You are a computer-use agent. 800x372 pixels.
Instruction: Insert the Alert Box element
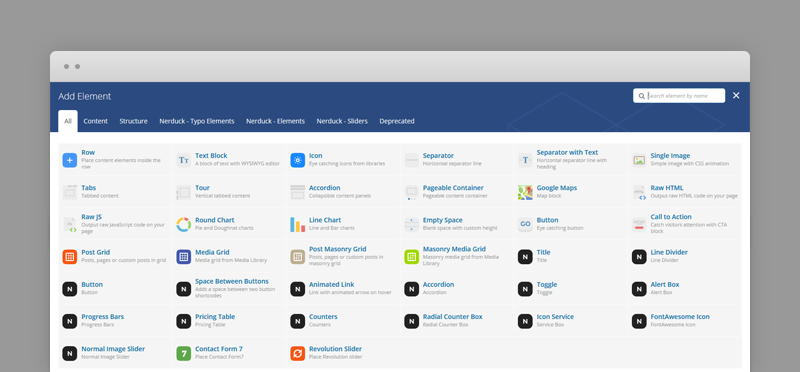(685, 288)
